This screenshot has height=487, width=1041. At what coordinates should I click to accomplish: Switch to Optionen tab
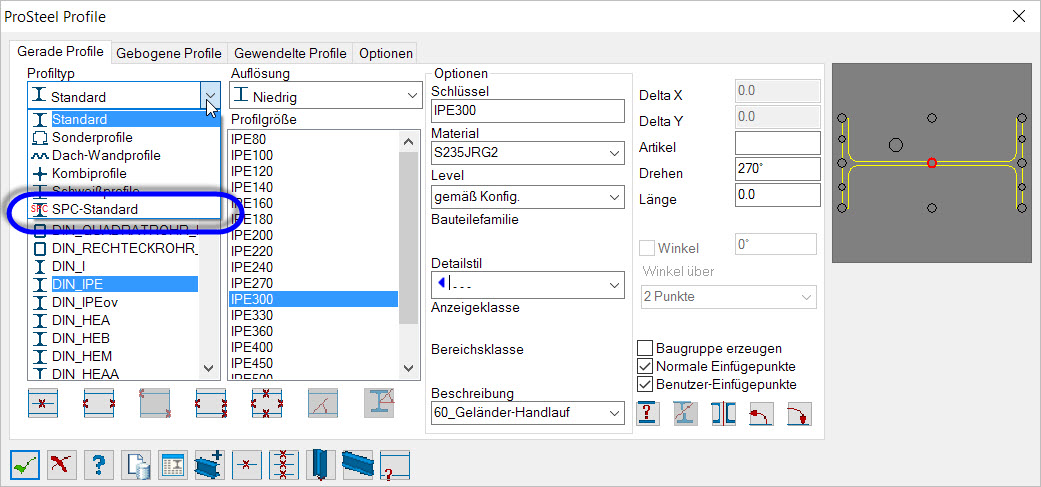pos(386,54)
